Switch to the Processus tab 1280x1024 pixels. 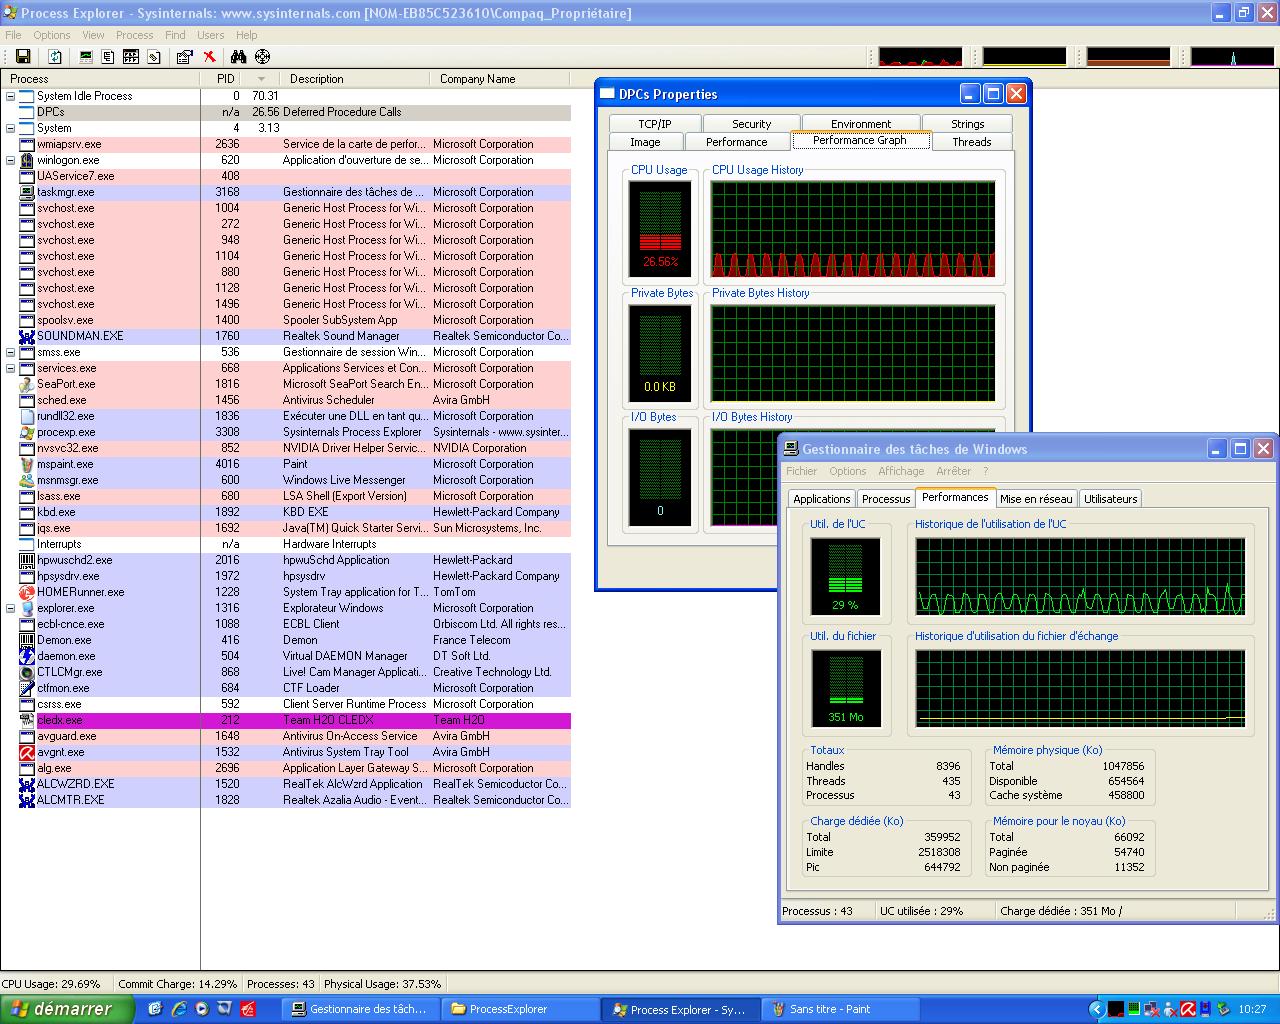885,499
